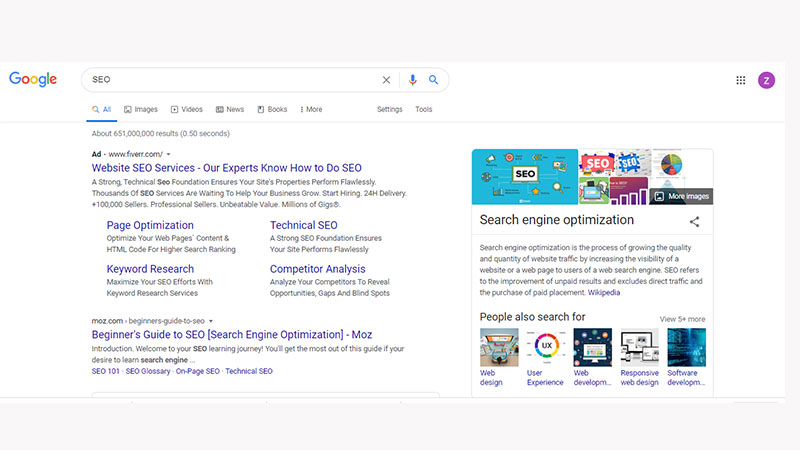
Task: Open the red SEO banner thumbnail
Action: pos(597,163)
